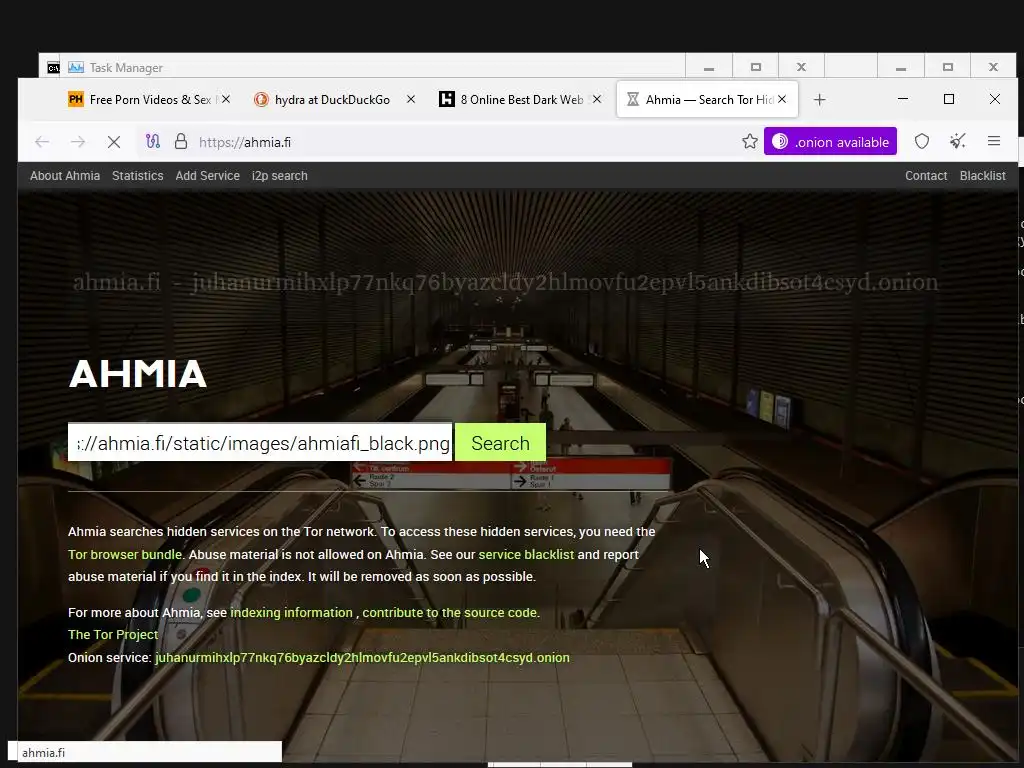Follow The Tor Project link
This screenshot has height=768, width=1024.
(x=113, y=635)
